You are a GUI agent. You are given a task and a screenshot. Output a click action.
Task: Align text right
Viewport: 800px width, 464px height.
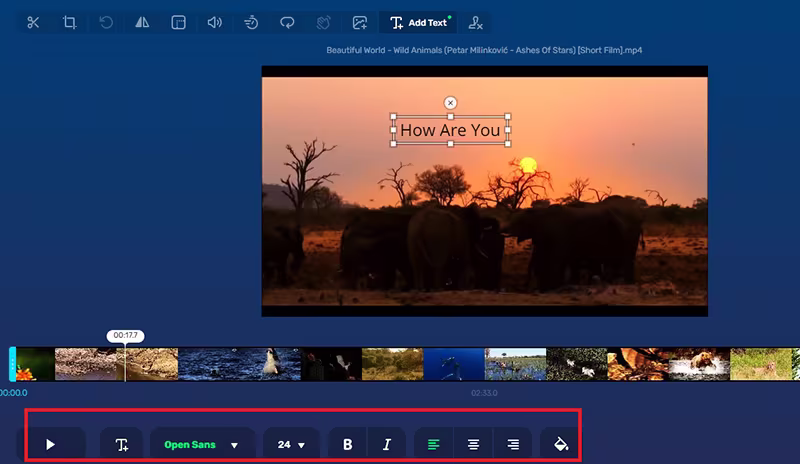pyautogui.click(x=513, y=445)
